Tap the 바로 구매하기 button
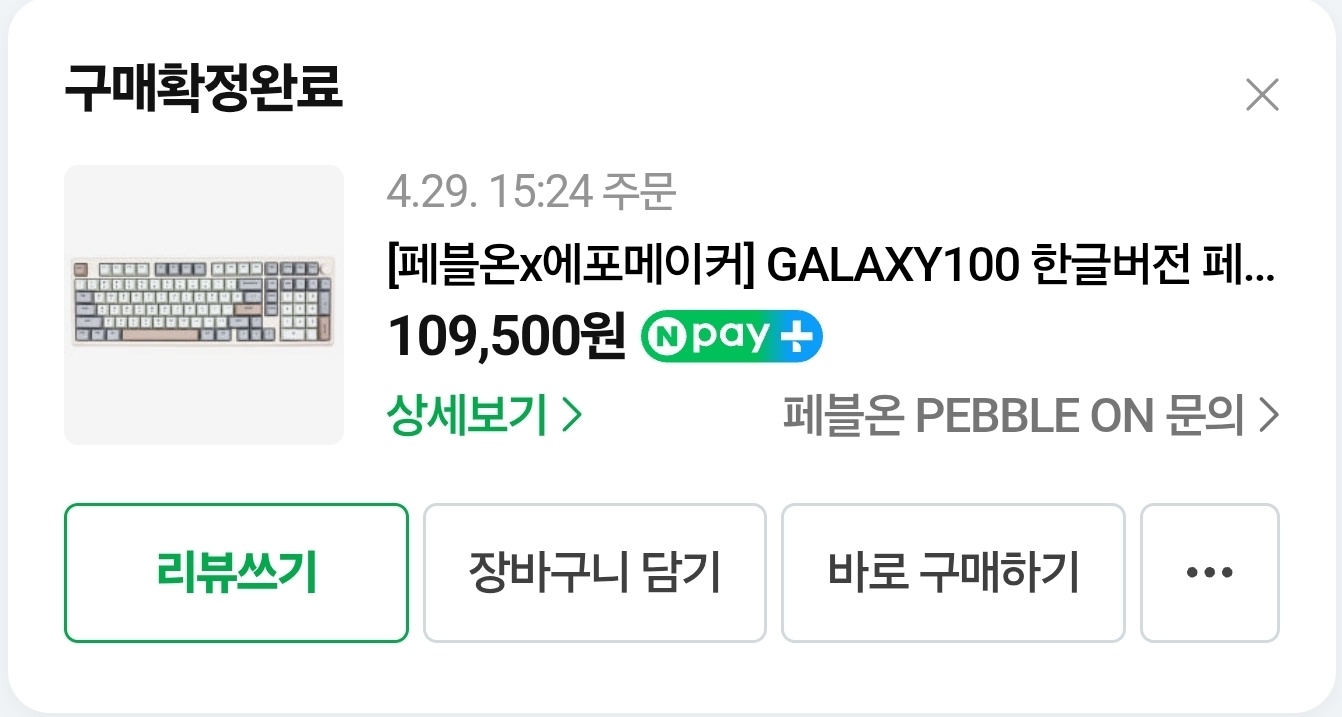 tap(953, 573)
